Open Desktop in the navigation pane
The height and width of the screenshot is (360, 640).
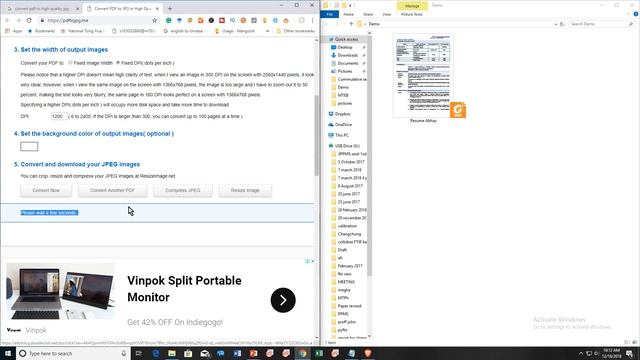(345, 47)
